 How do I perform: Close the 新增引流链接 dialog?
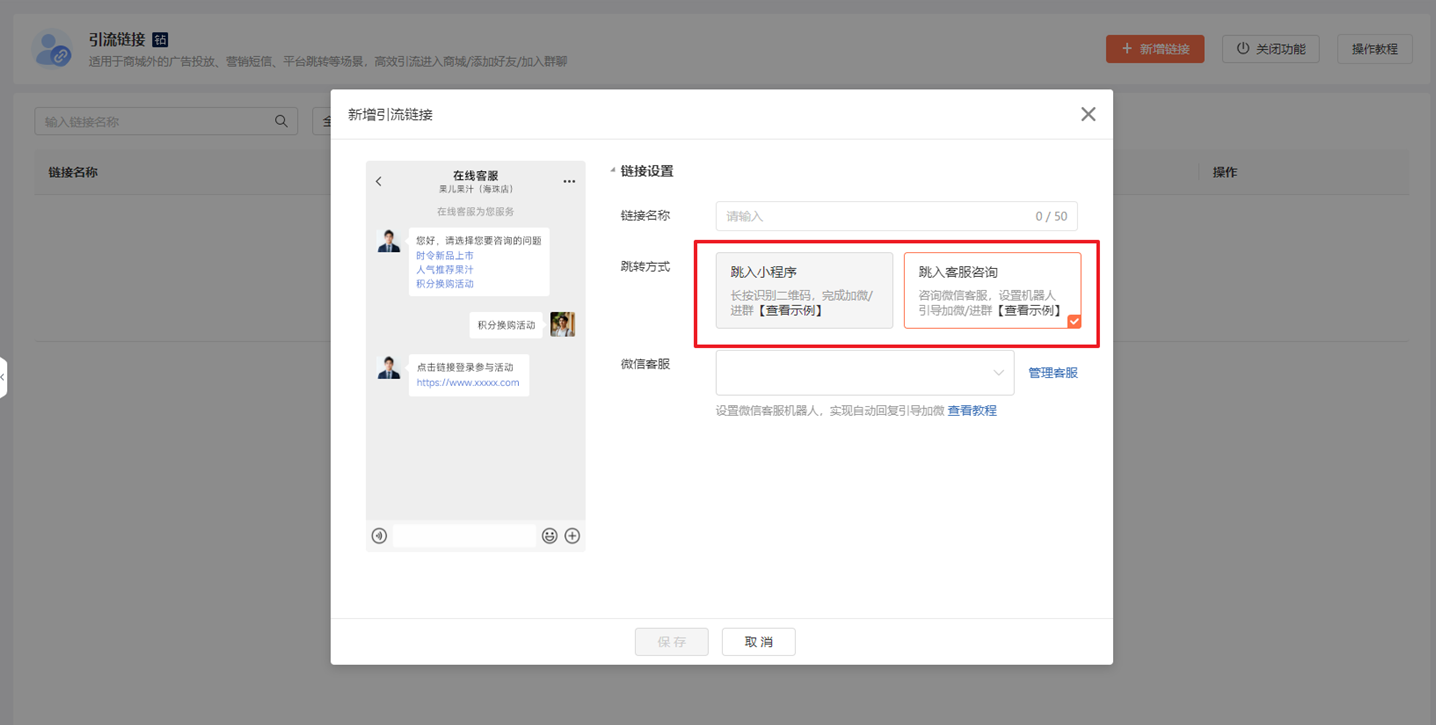point(1088,115)
